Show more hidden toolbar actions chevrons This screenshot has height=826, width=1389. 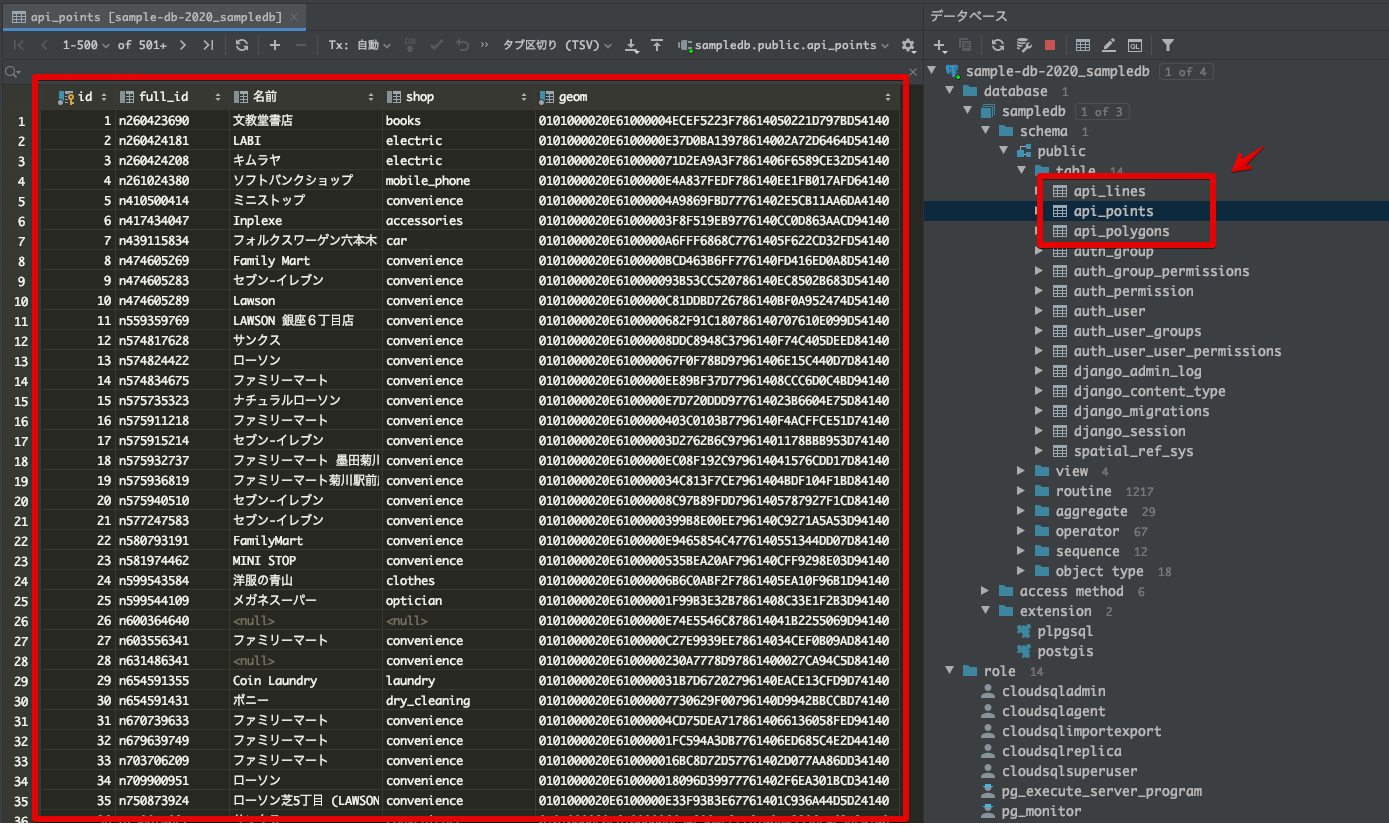485,45
